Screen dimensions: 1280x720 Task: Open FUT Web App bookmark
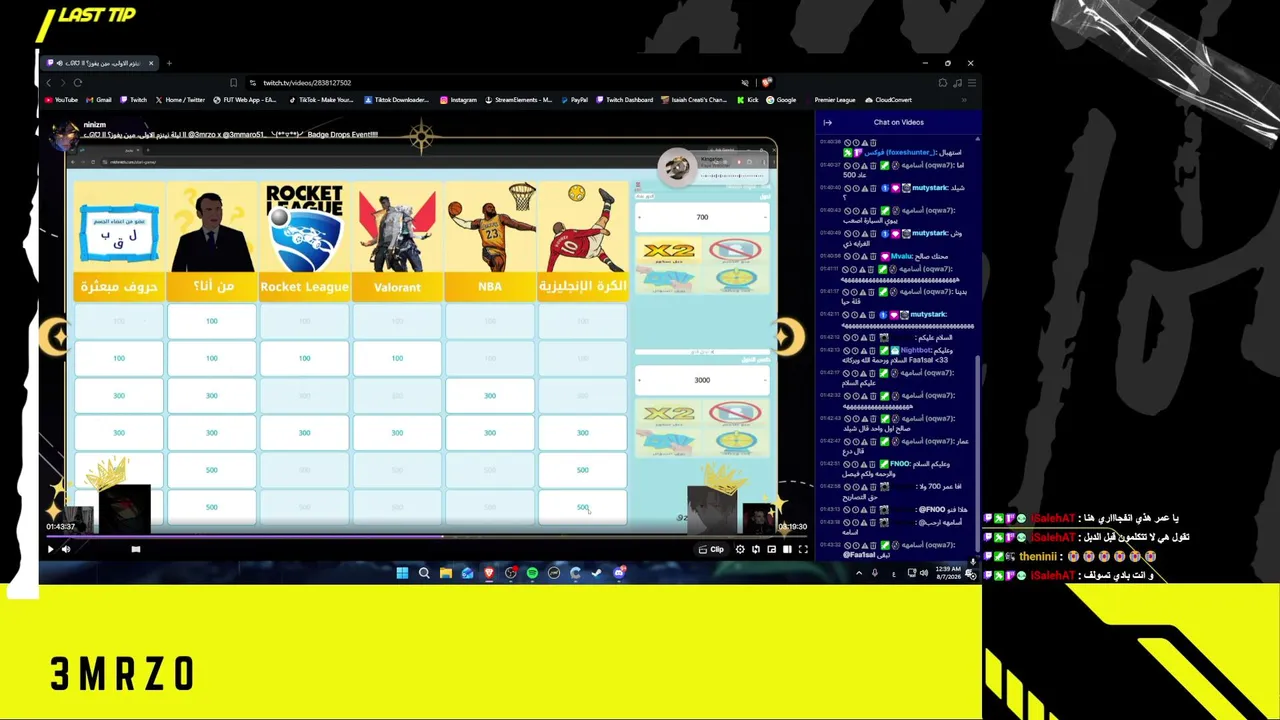point(245,100)
